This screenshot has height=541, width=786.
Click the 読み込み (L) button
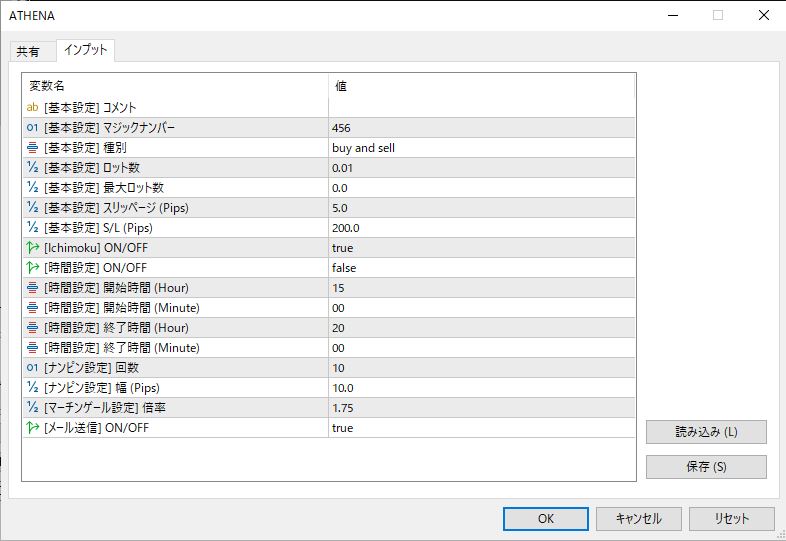coord(706,432)
